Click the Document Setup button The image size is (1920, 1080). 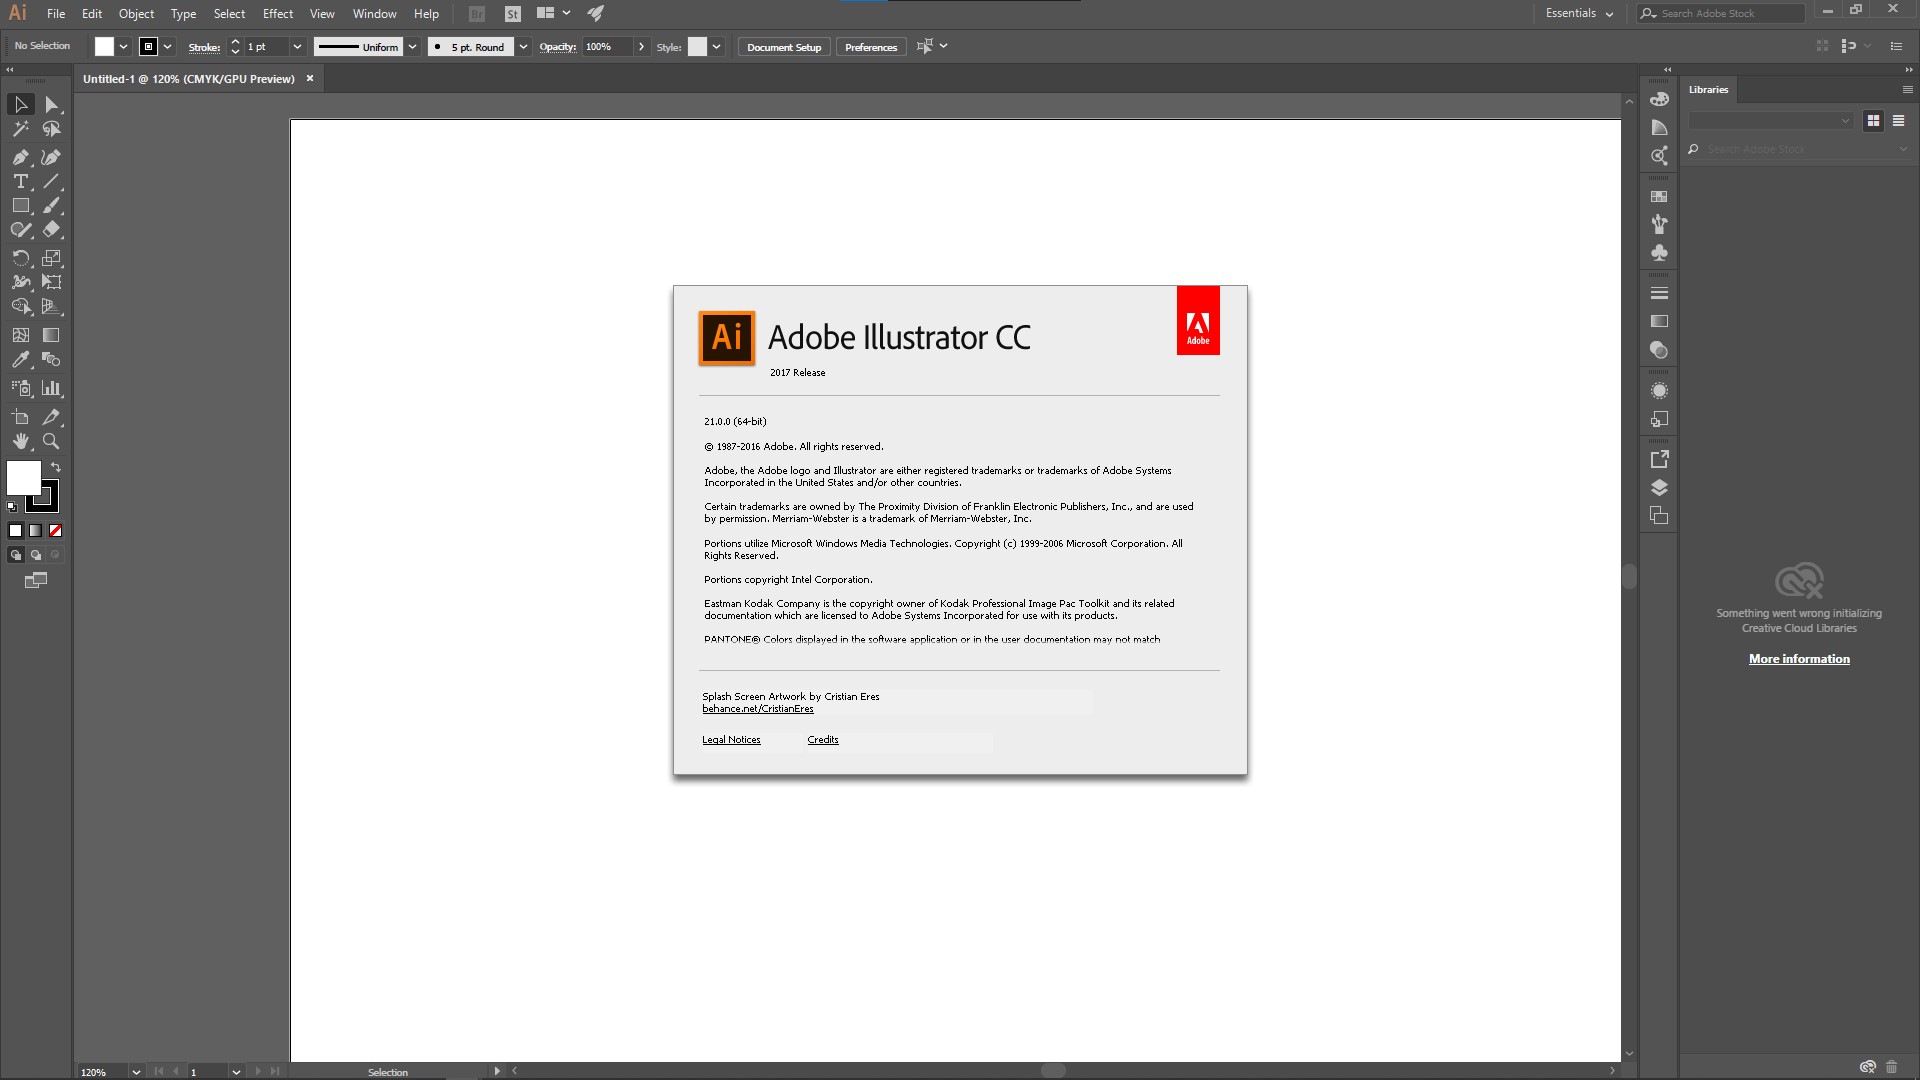coord(783,47)
